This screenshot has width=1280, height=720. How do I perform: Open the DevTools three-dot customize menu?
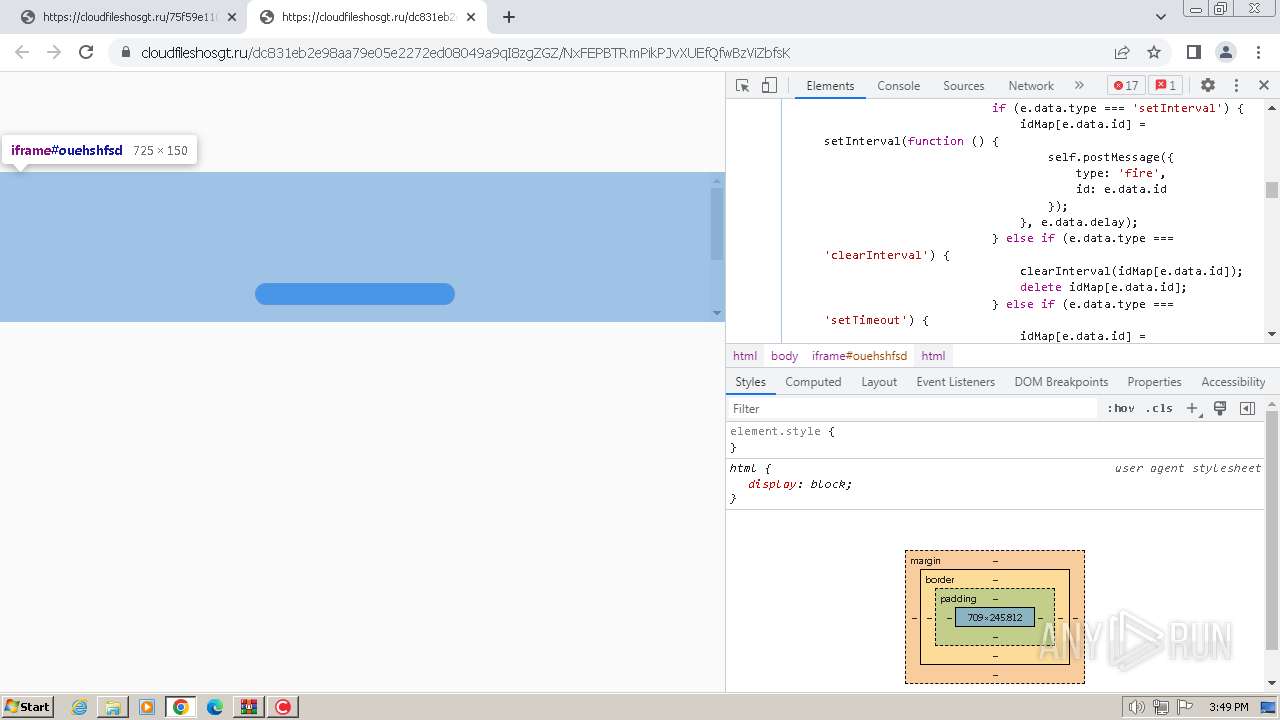(1236, 86)
